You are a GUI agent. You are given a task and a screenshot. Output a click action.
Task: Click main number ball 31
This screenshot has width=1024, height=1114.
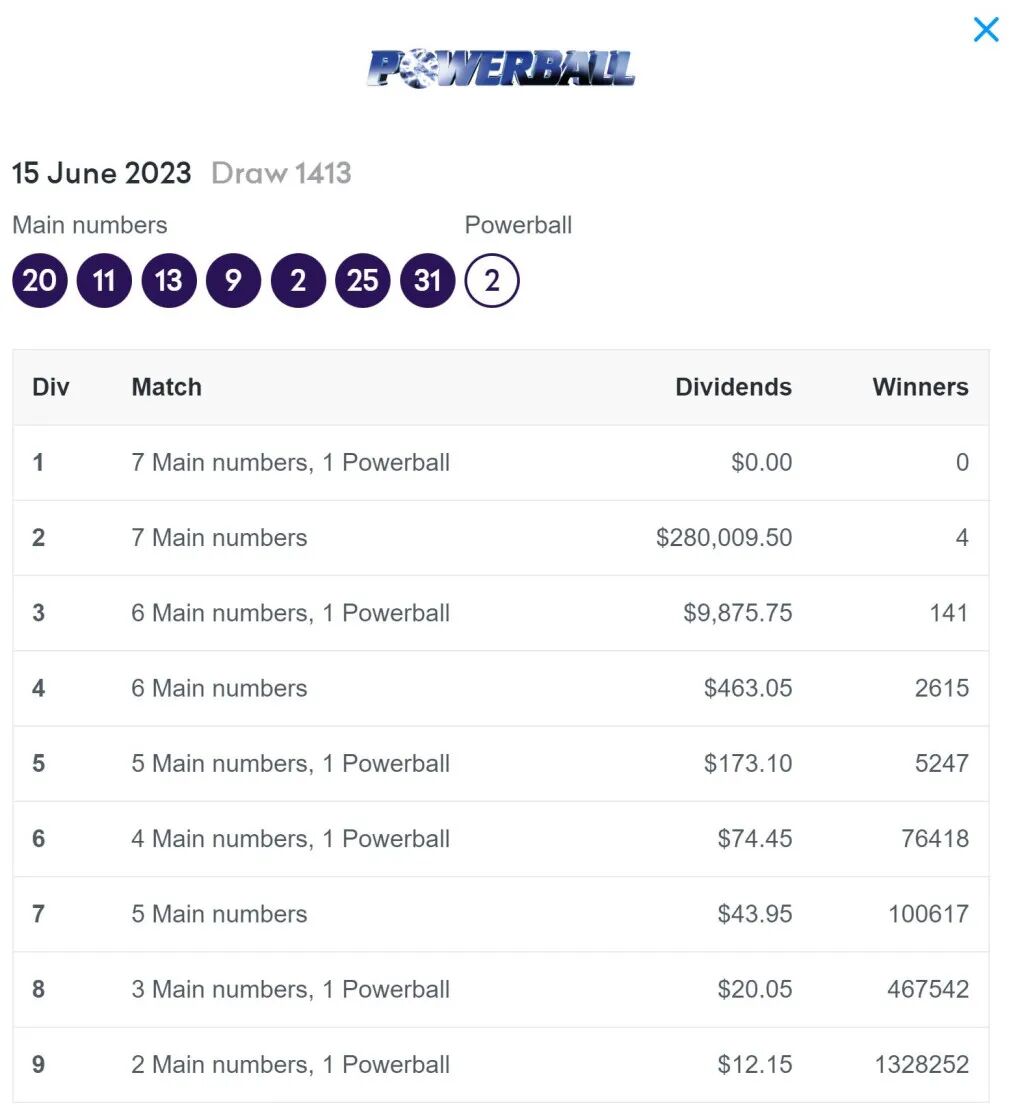(x=427, y=280)
